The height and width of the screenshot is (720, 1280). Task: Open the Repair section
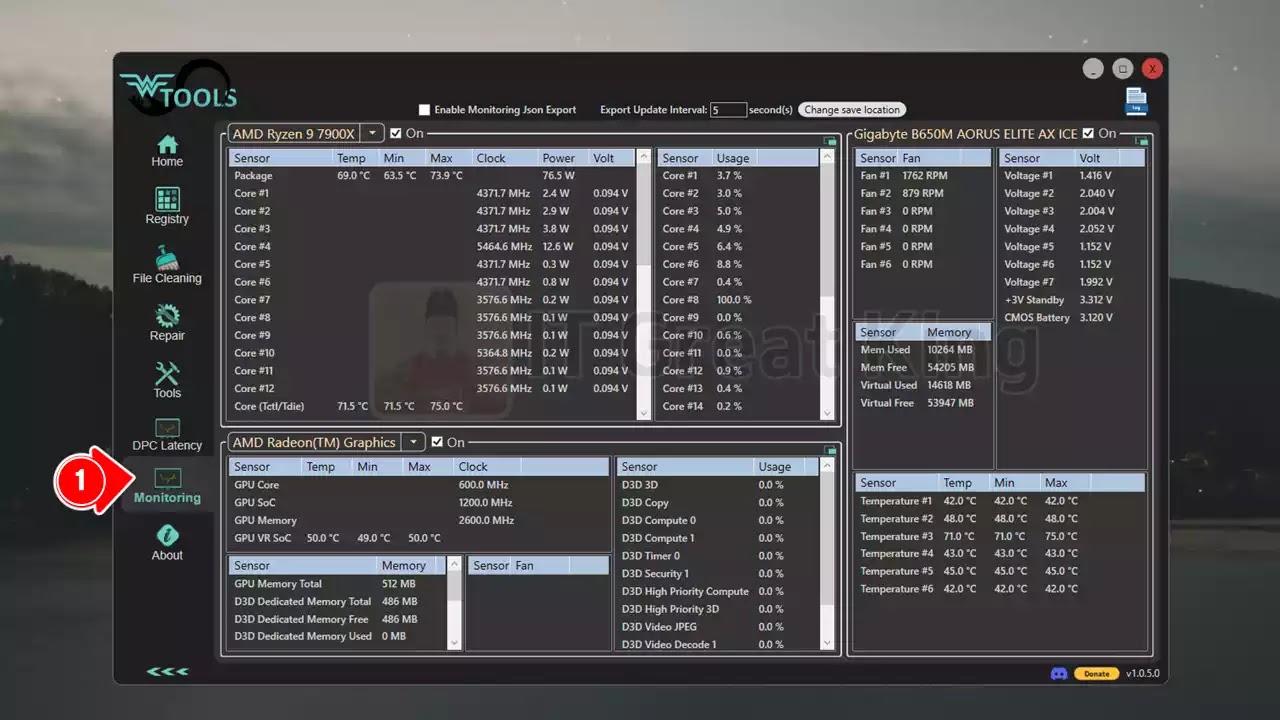[167, 323]
